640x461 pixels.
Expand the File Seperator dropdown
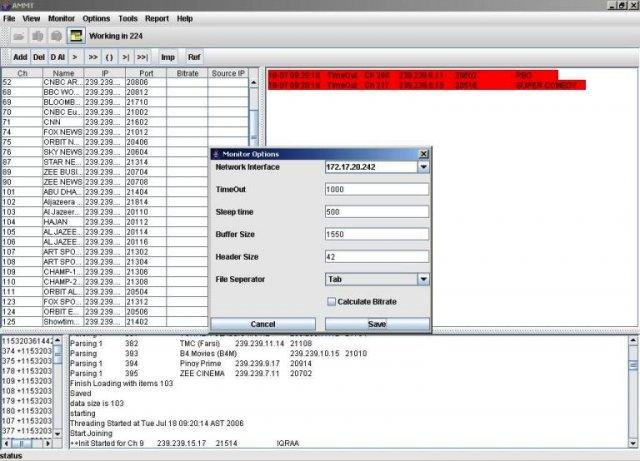(x=423, y=279)
